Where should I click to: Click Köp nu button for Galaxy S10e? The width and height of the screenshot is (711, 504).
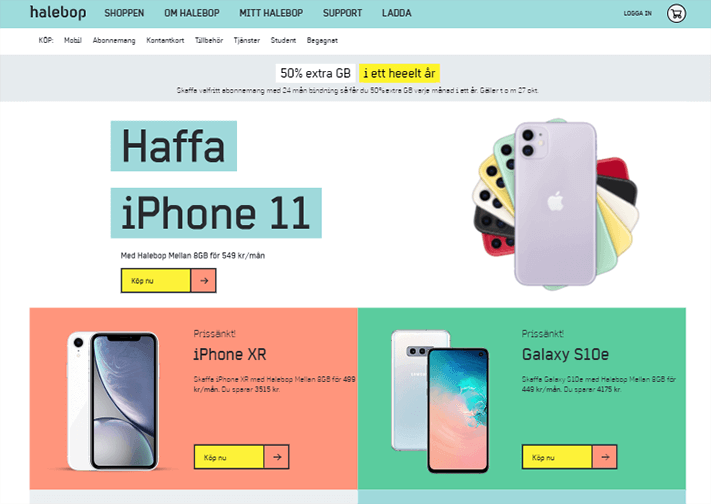click(x=557, y=457)
